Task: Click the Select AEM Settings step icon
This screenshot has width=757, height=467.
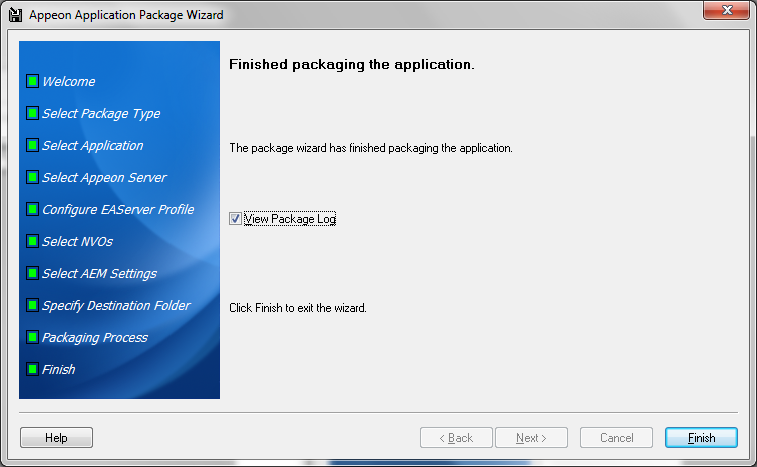Action: [x=32, y=273]
